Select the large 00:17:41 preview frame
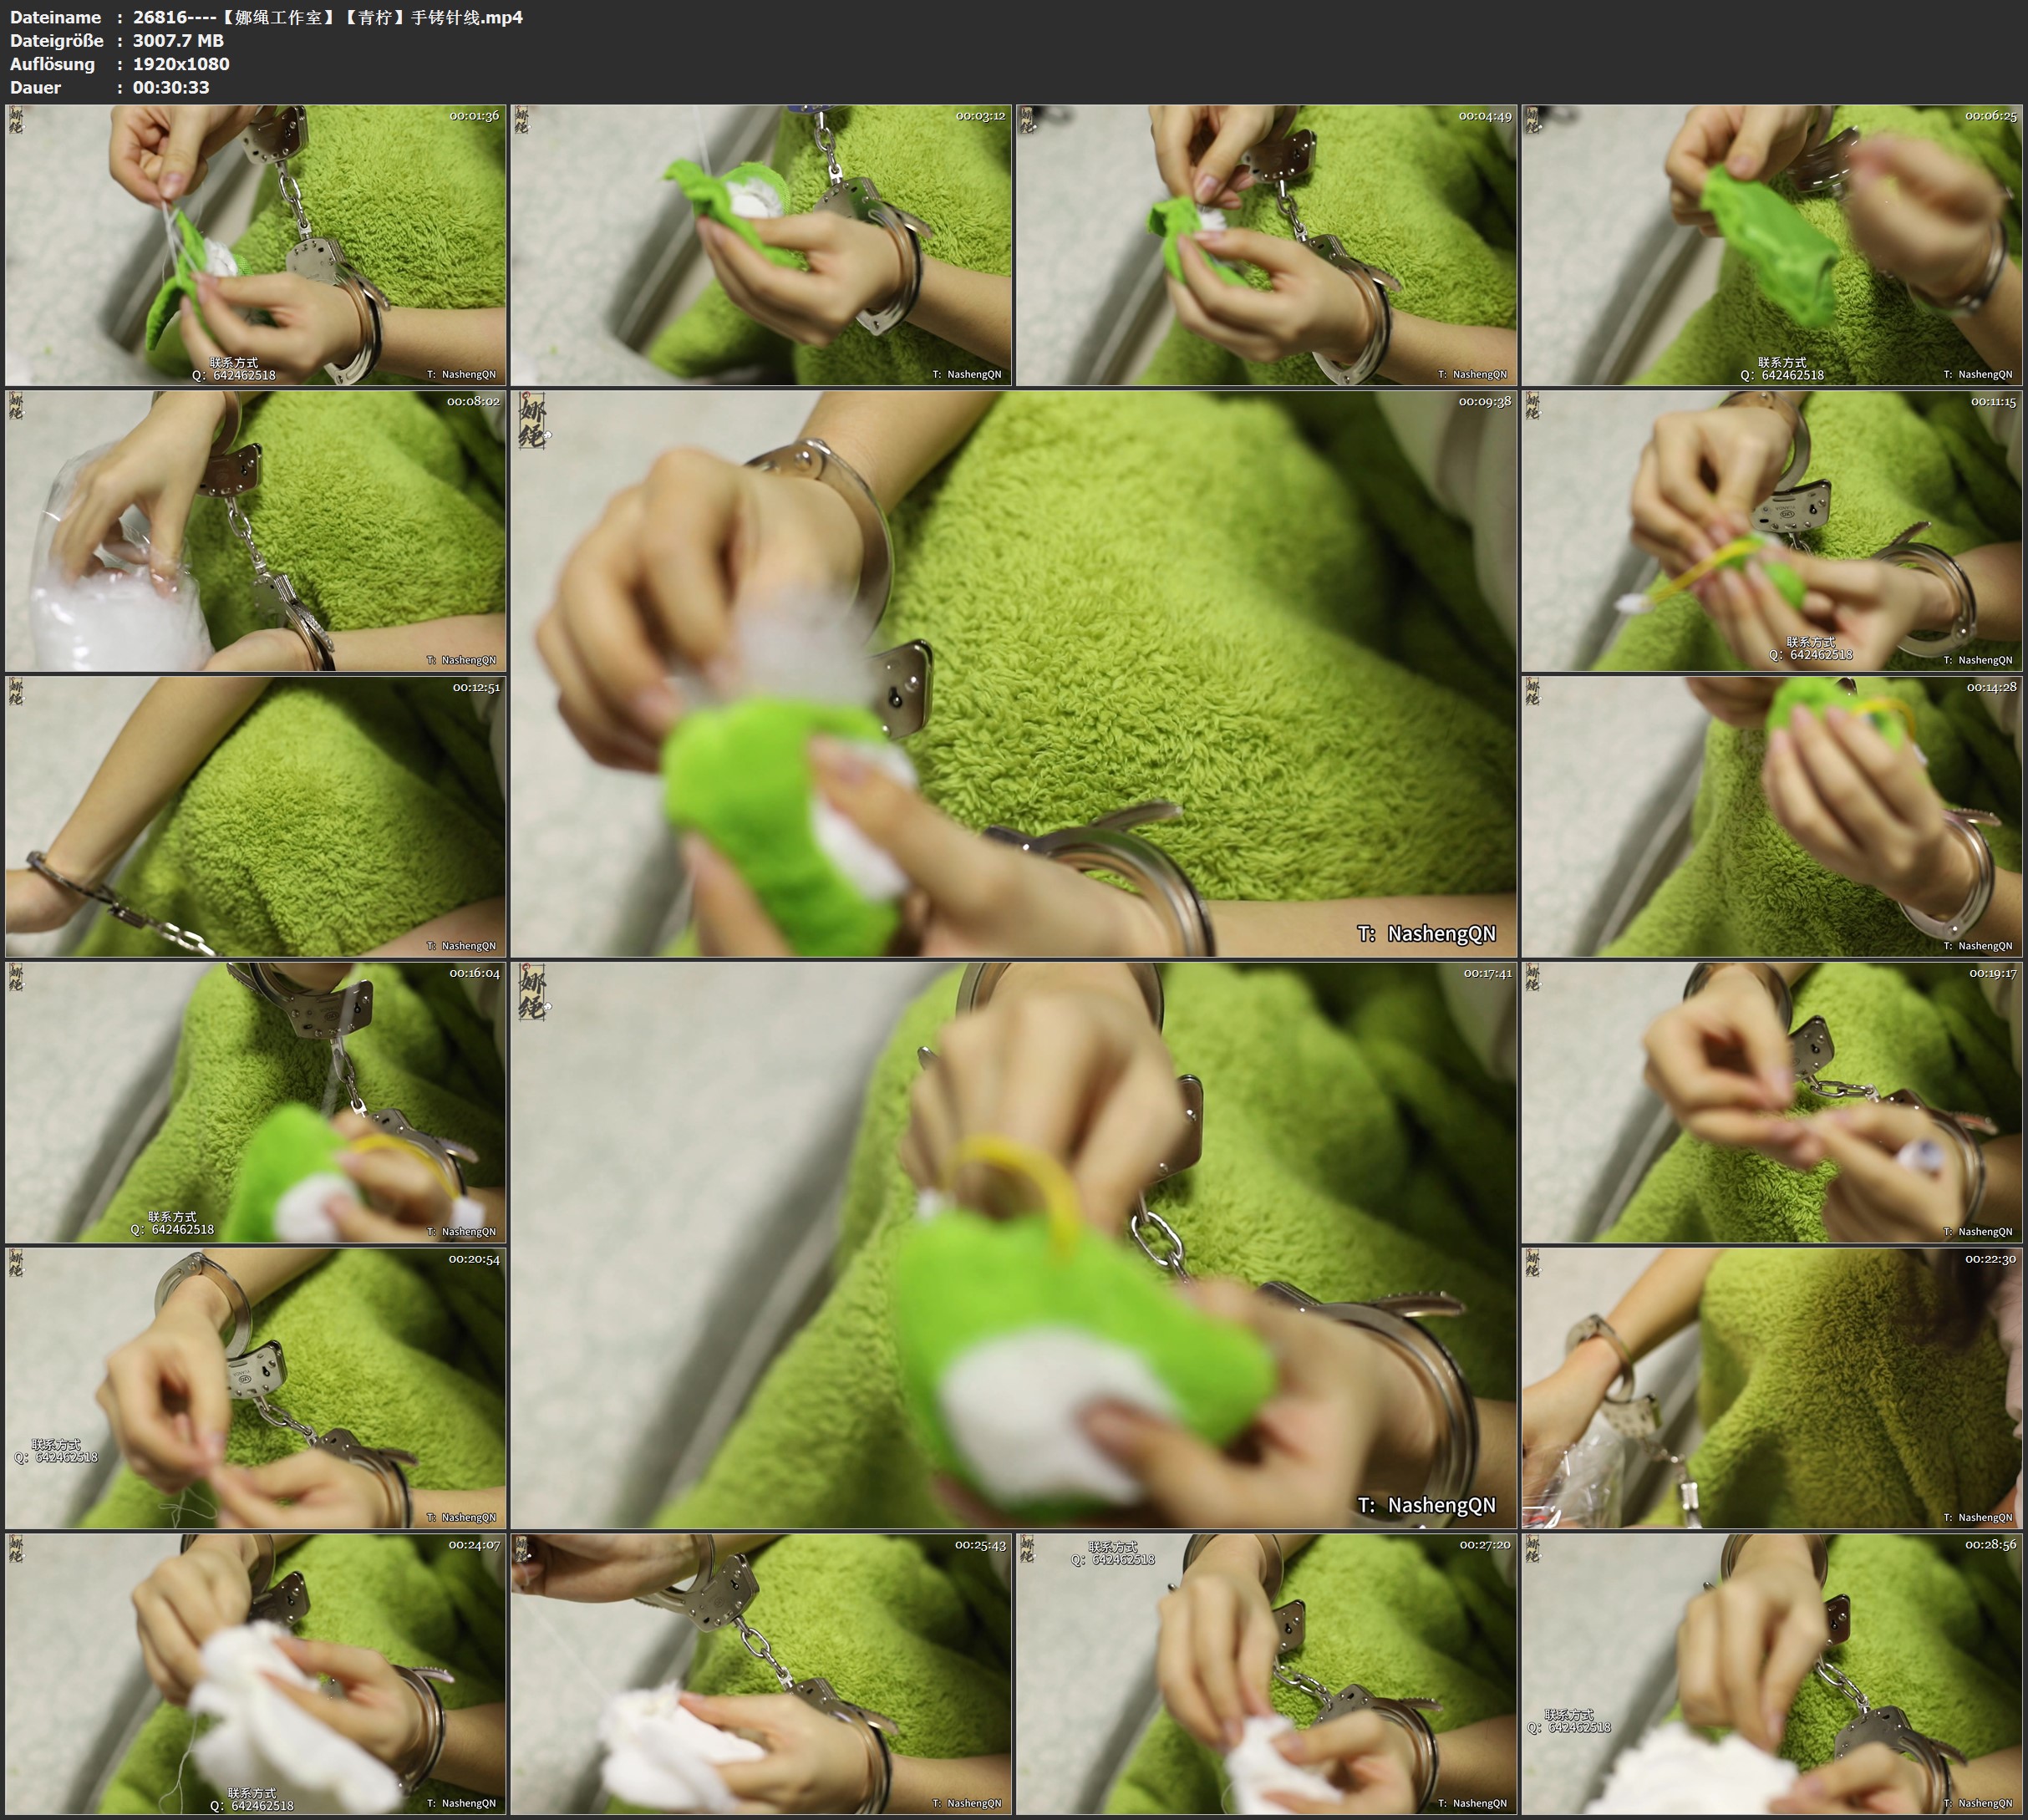Image resolution: width=2028 pixels, height=1820 pixels. 1013,1245
